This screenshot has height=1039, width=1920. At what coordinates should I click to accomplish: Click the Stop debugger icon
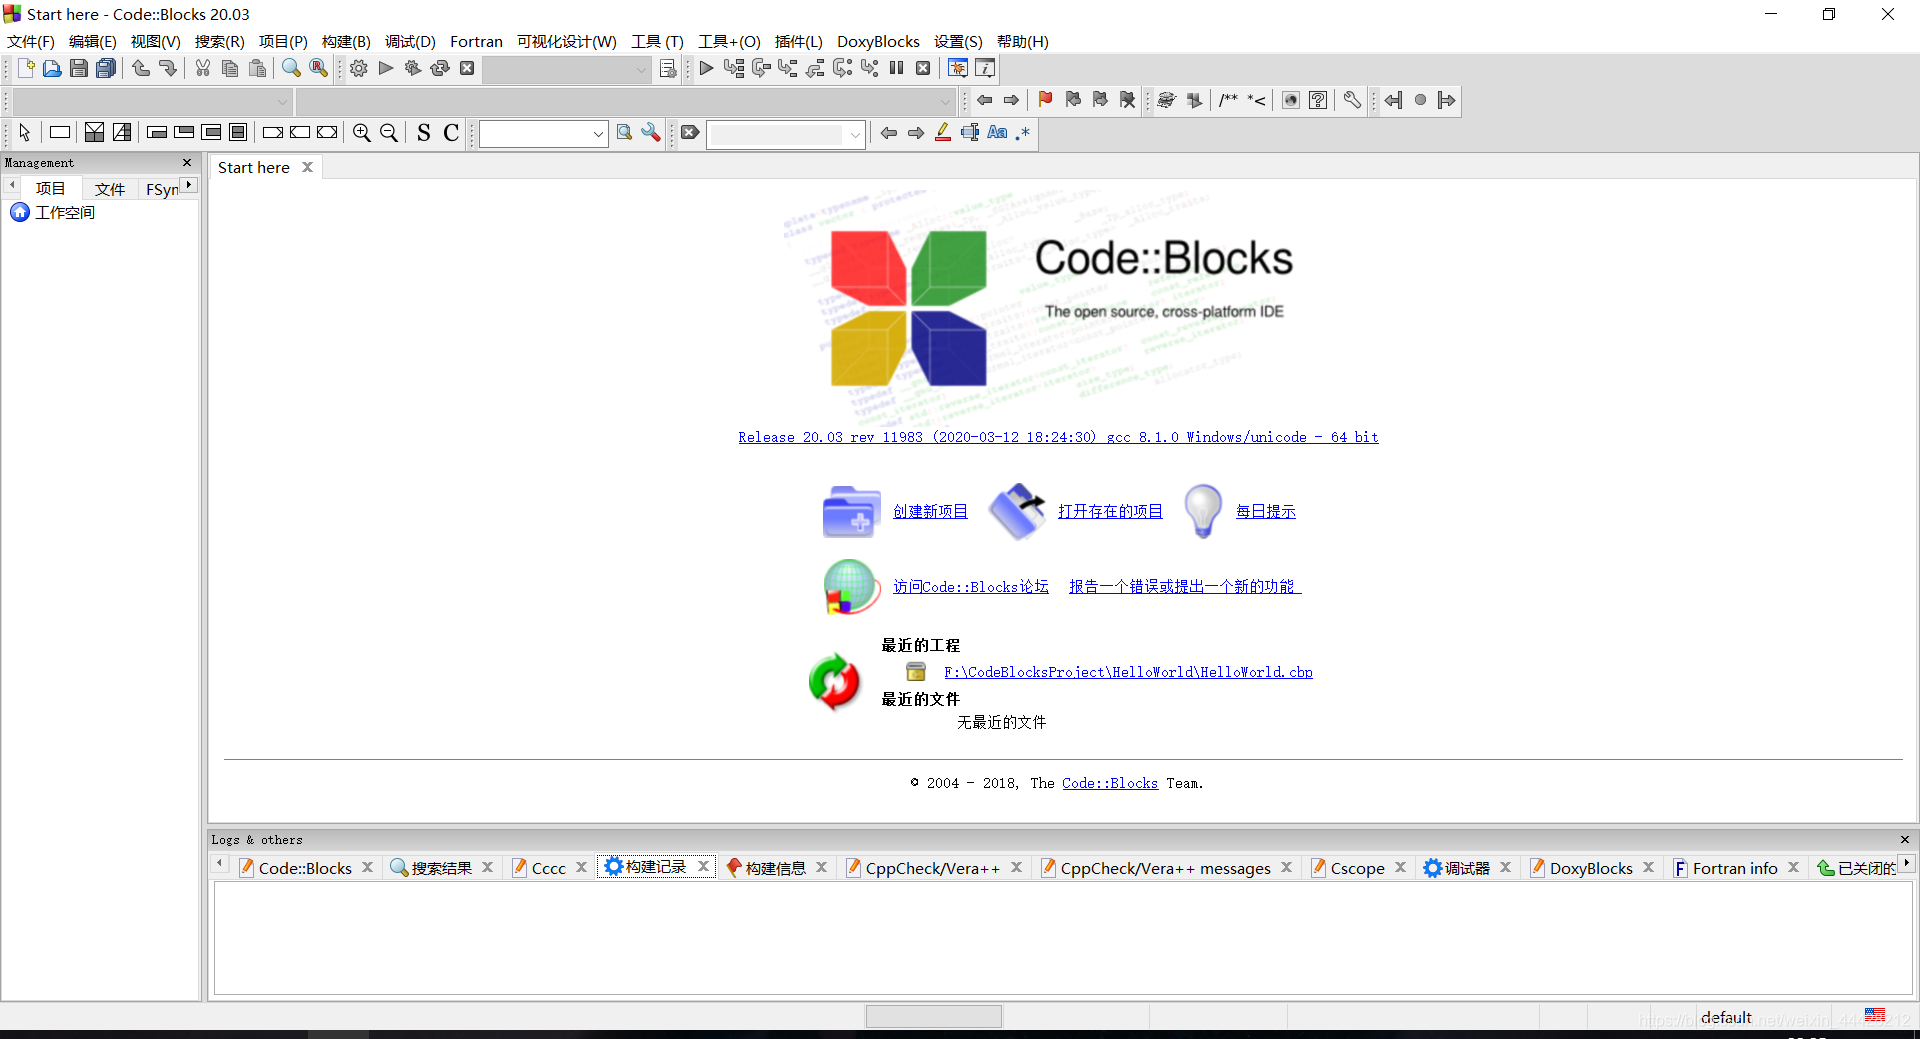pos(924,68)
